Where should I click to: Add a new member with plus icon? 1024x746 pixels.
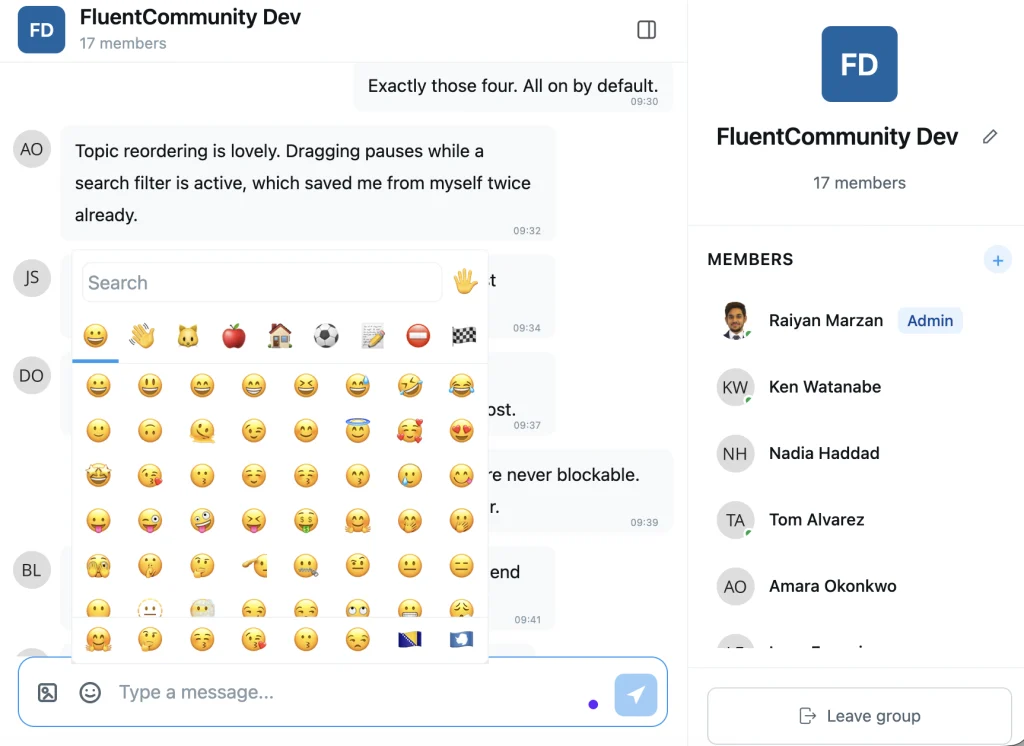pos(997,260)
